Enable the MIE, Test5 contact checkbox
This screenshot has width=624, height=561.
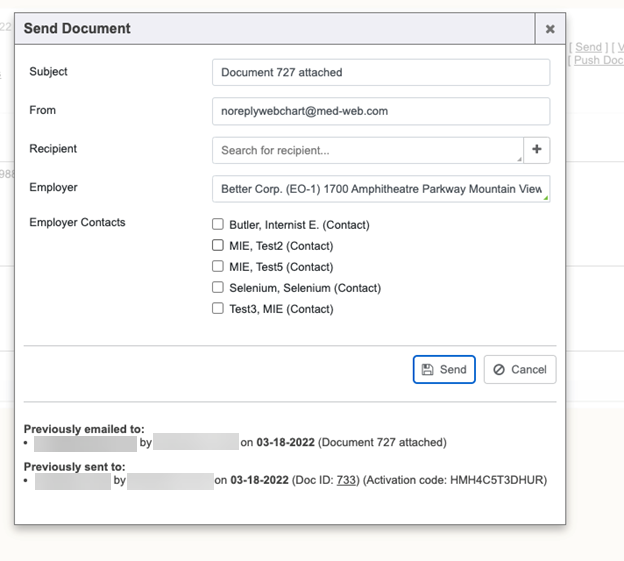pyautogui.click(x=218, y=267)
